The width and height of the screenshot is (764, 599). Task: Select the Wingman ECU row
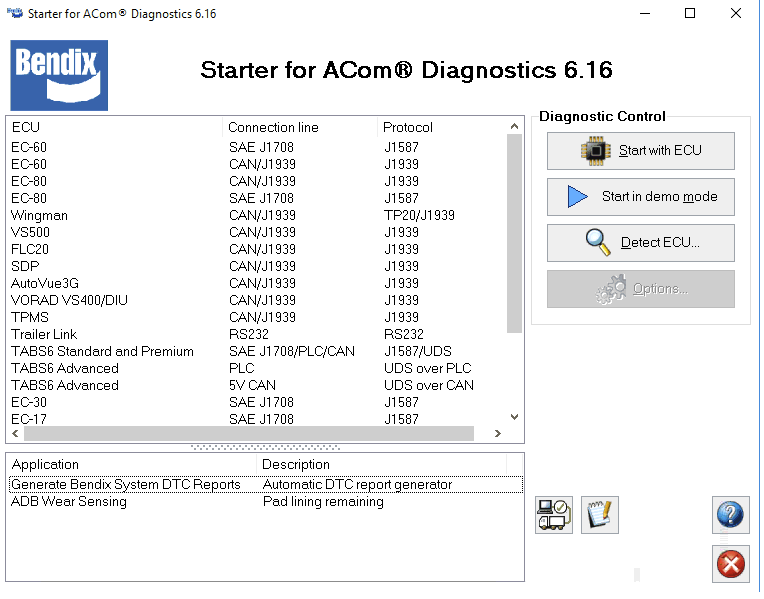pyautogui.click(x=257, y=215)
